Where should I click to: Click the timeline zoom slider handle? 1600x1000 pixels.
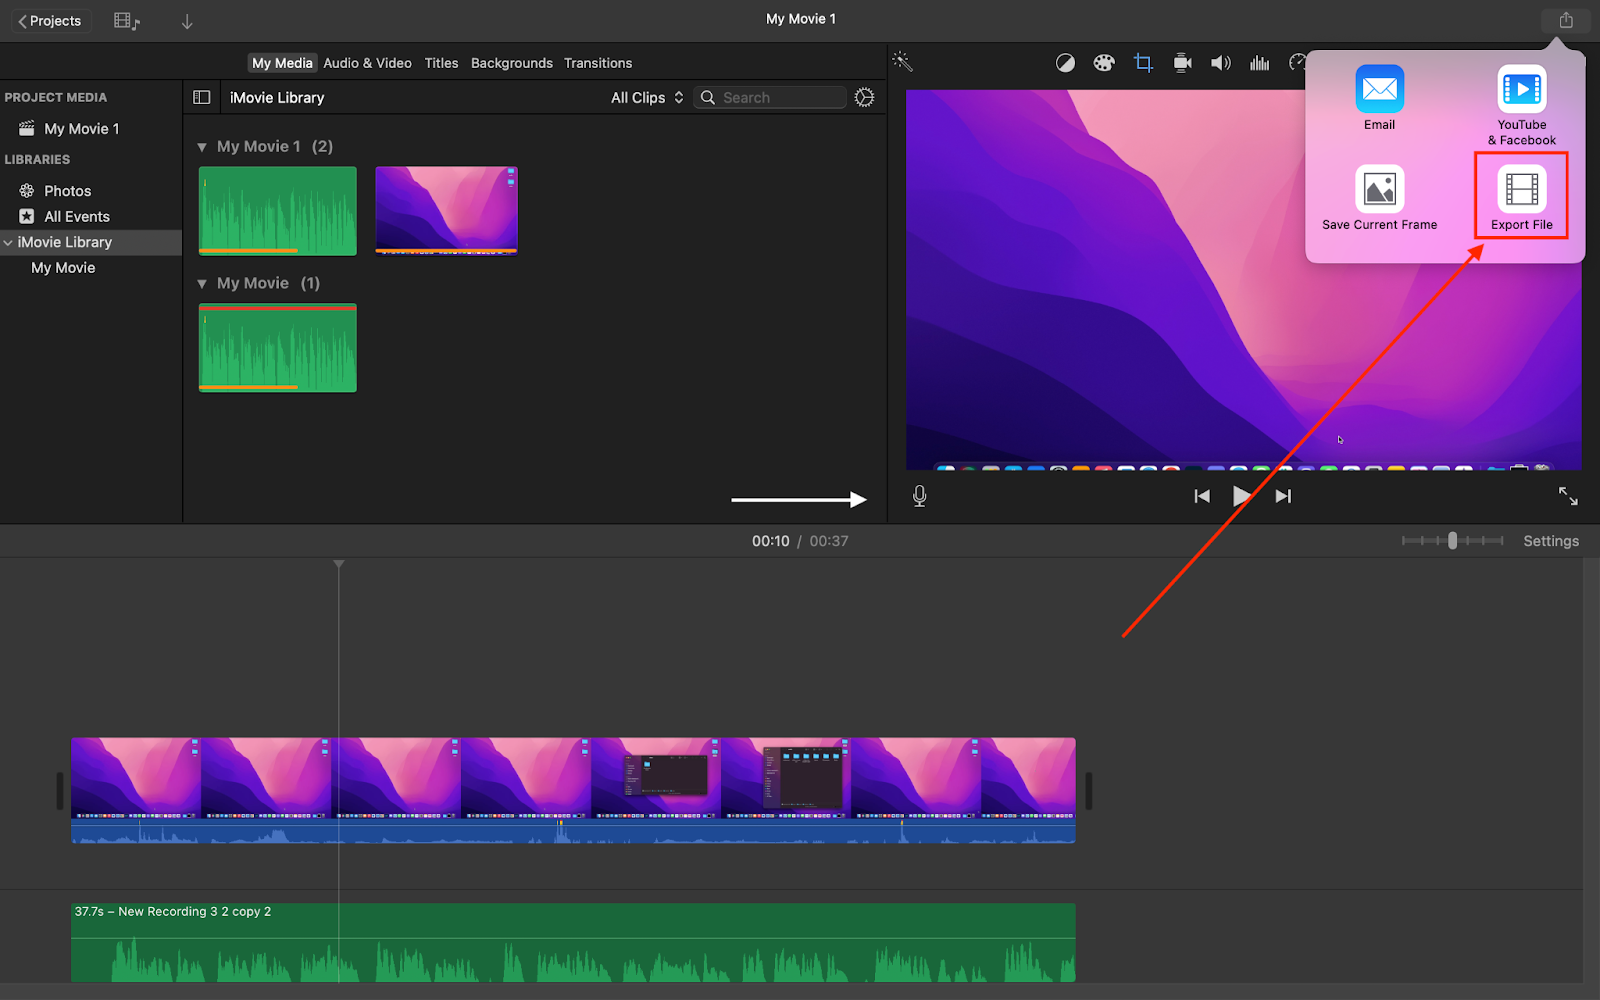pos(1452,541)
